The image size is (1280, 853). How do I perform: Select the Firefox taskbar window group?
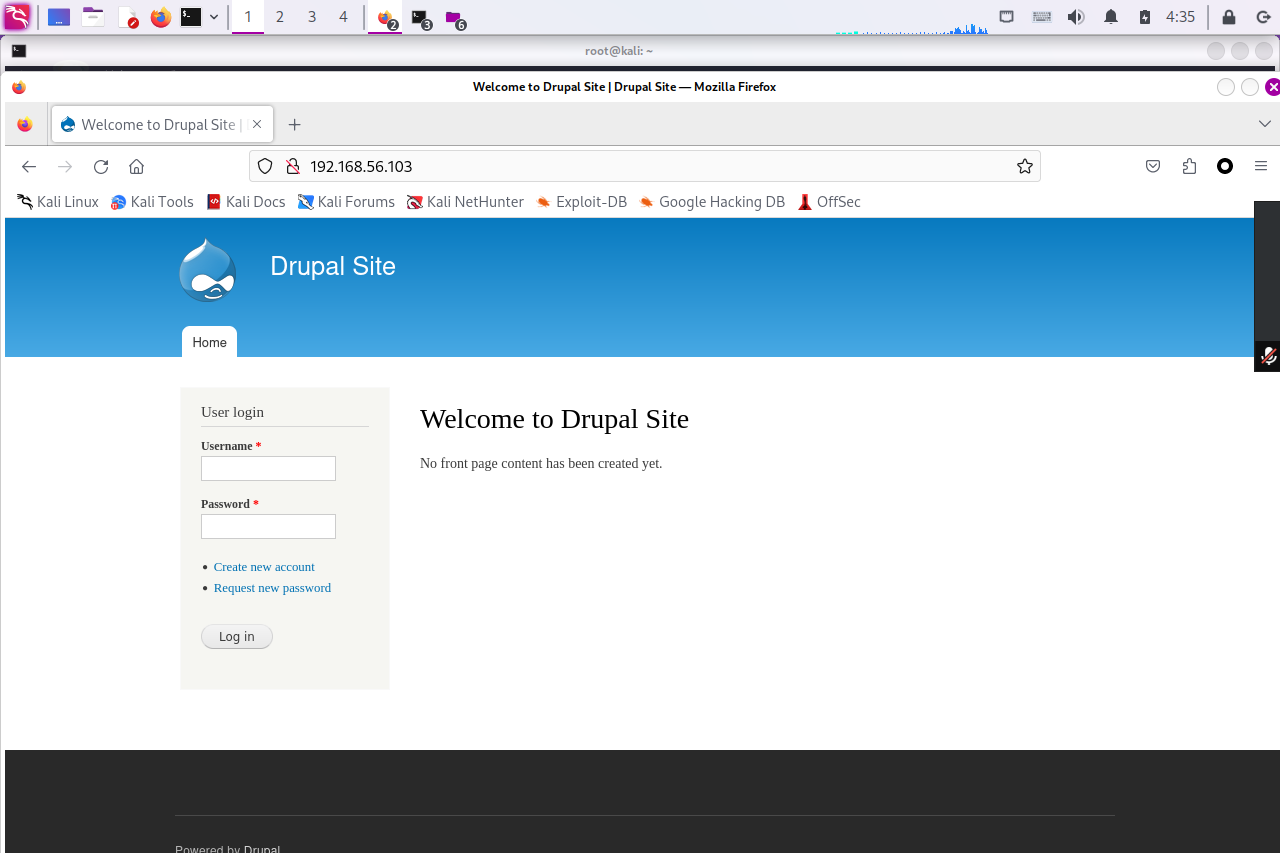(386, 18)
